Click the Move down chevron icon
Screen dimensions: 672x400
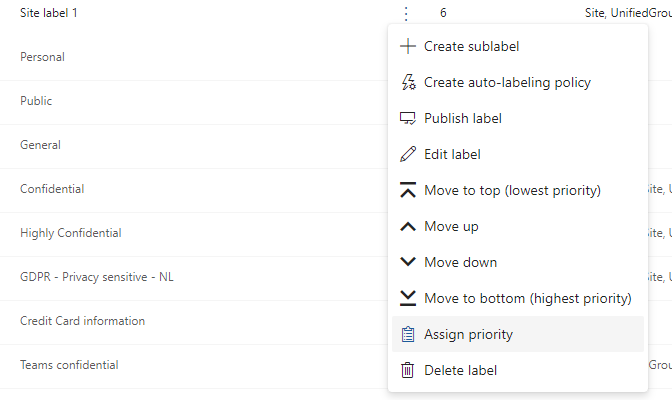coord(407,262)
